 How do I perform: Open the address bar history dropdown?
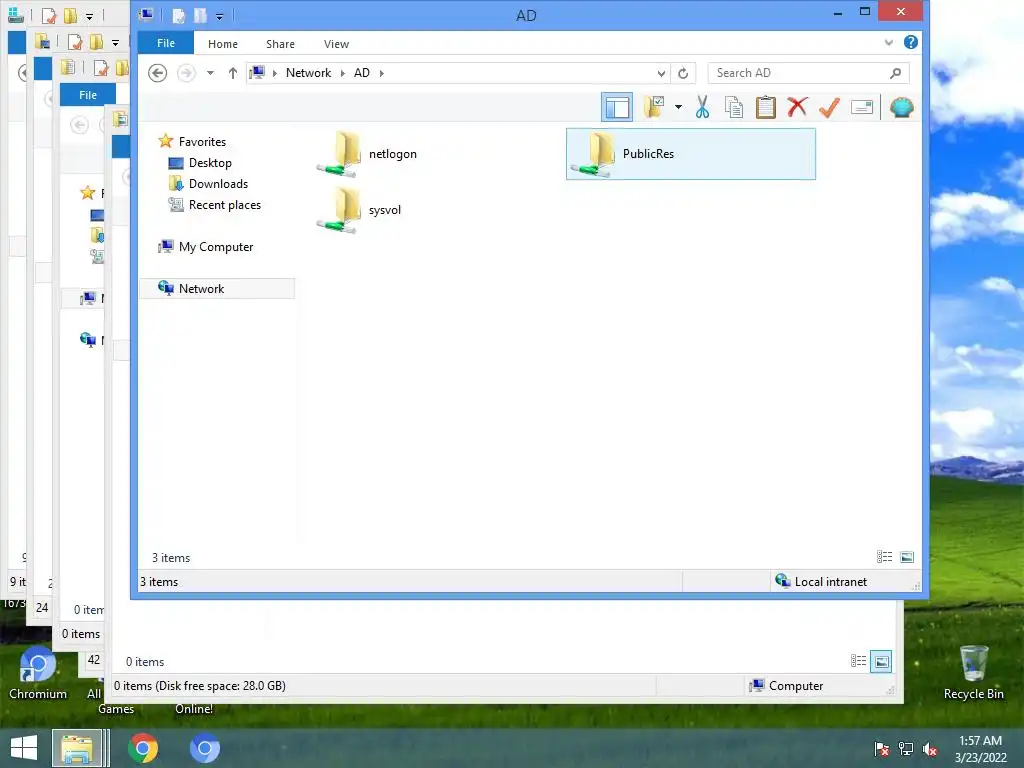pos(661,73)
